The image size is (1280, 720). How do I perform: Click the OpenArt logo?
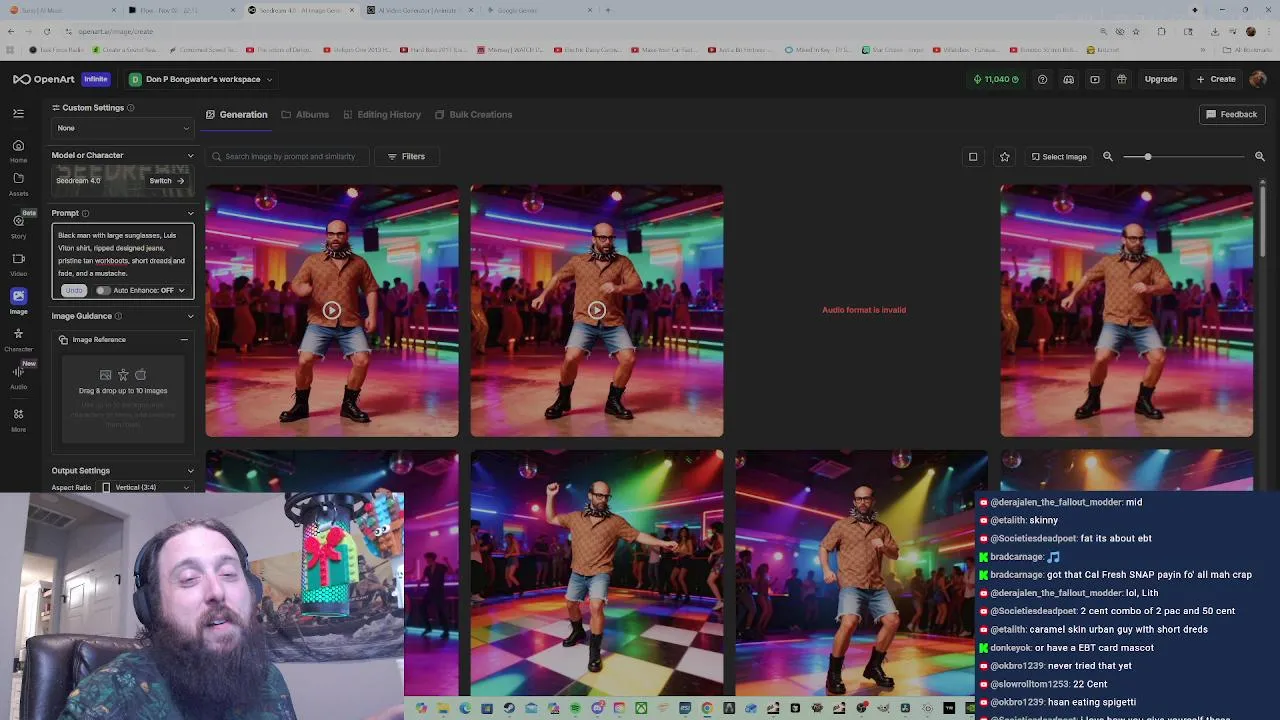pyautogui.click(x=45, y=79)
